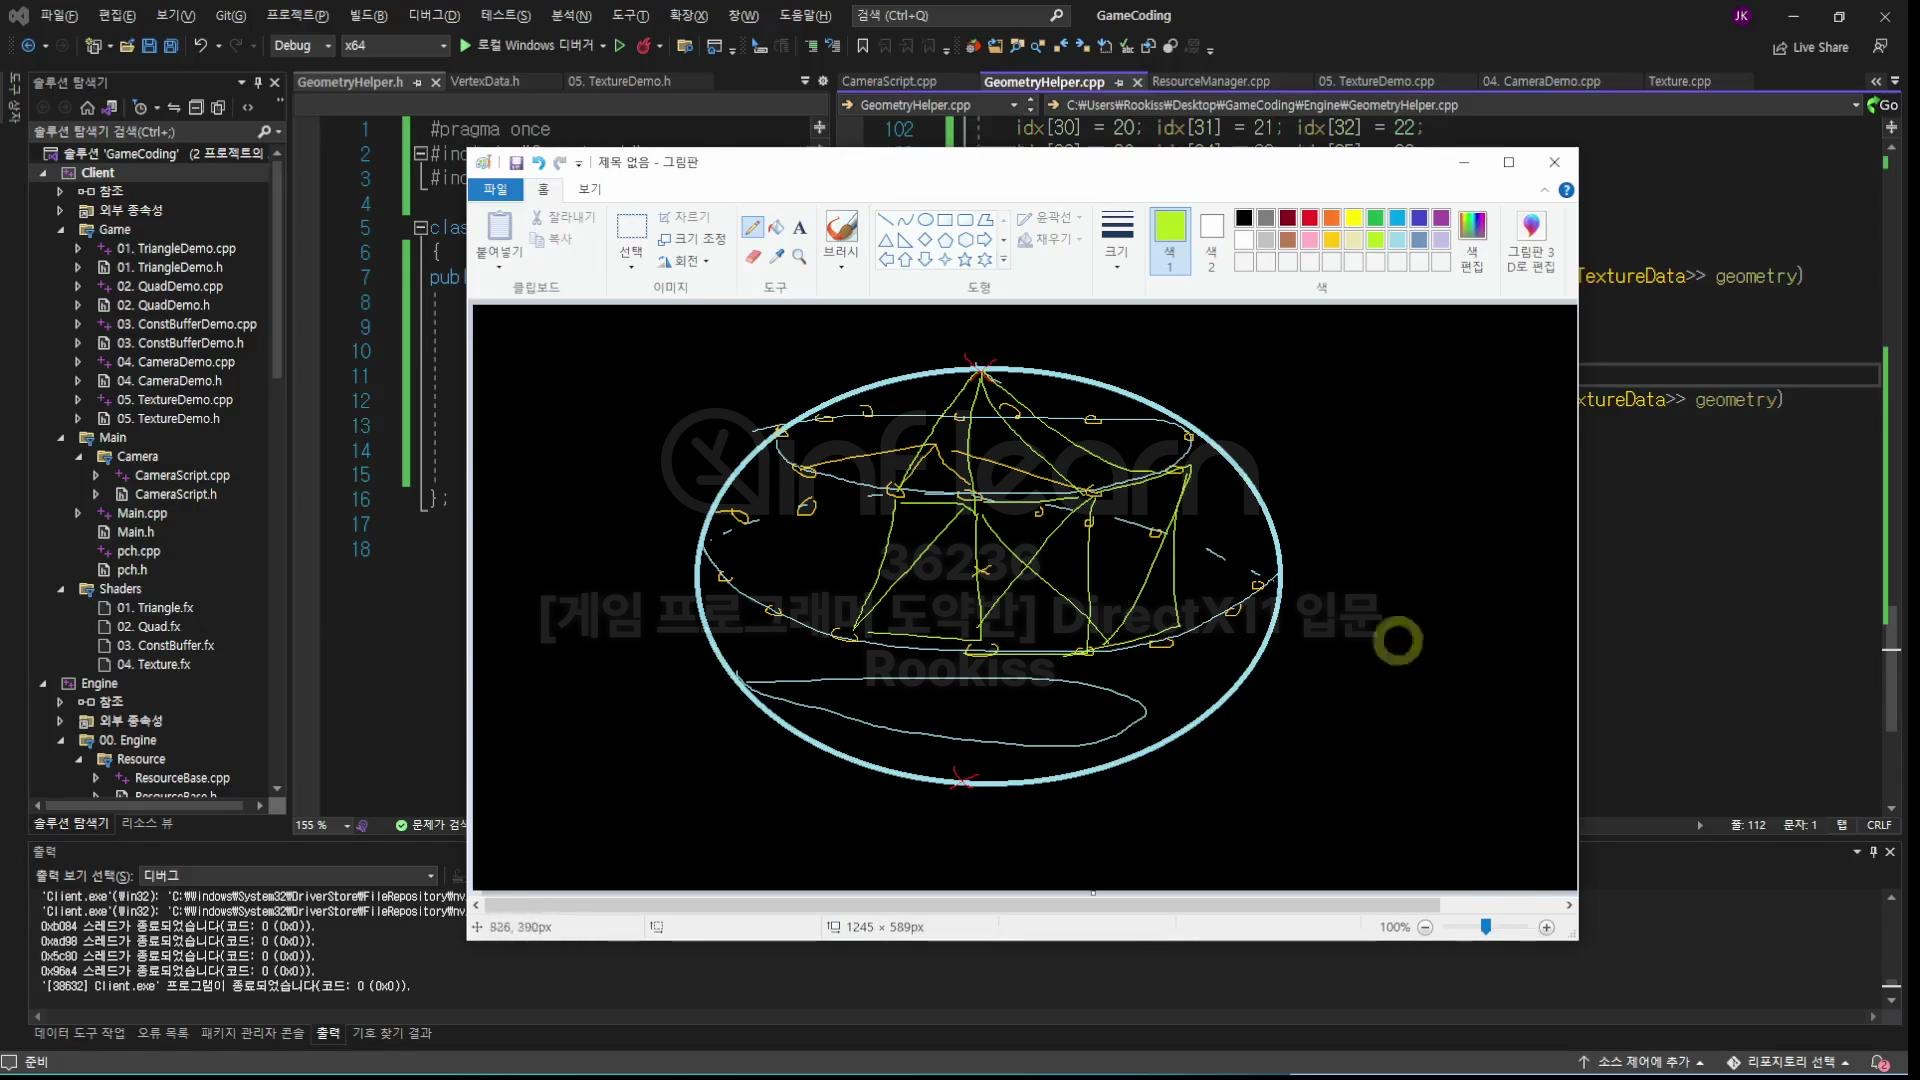This screenshot has height=1080, width=1920.
Task: Open the Texture.cpp editor tab
Action: click(1679, 81)
